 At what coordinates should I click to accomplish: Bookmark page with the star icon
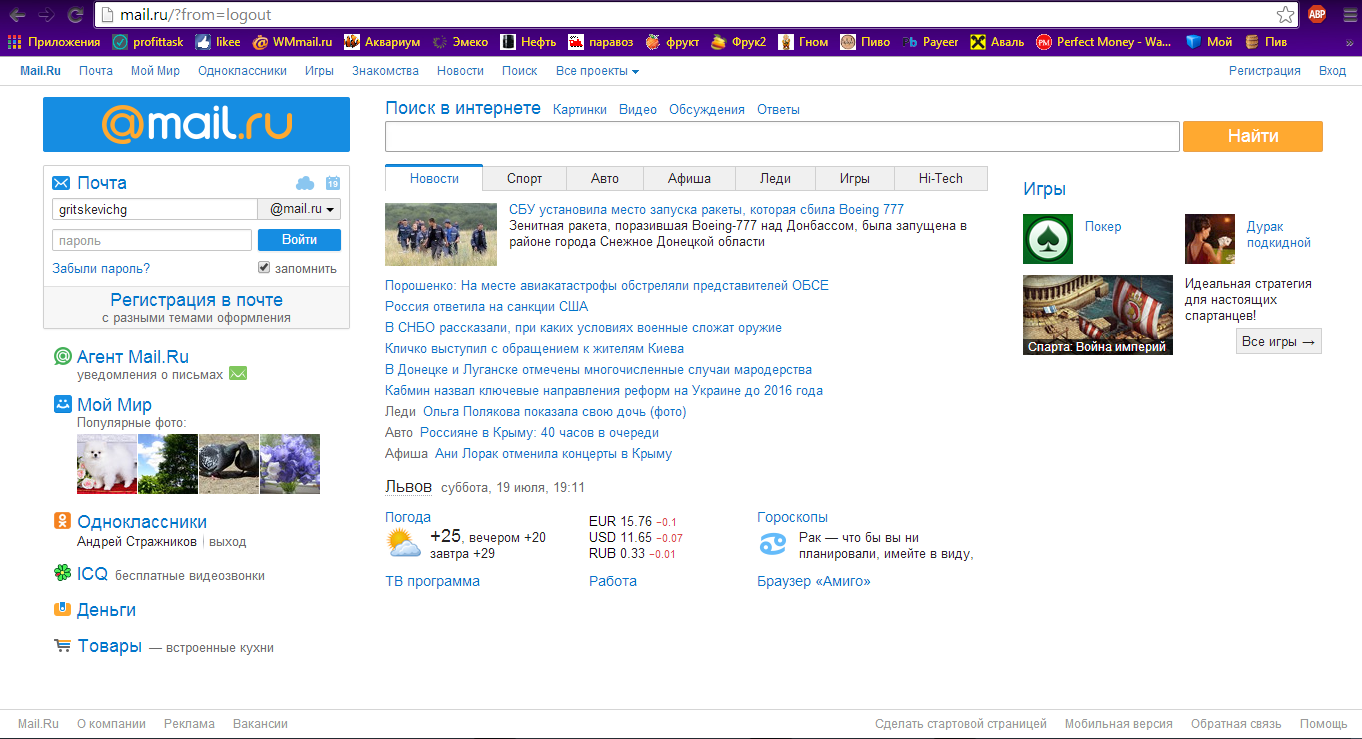pos(1286,15)
